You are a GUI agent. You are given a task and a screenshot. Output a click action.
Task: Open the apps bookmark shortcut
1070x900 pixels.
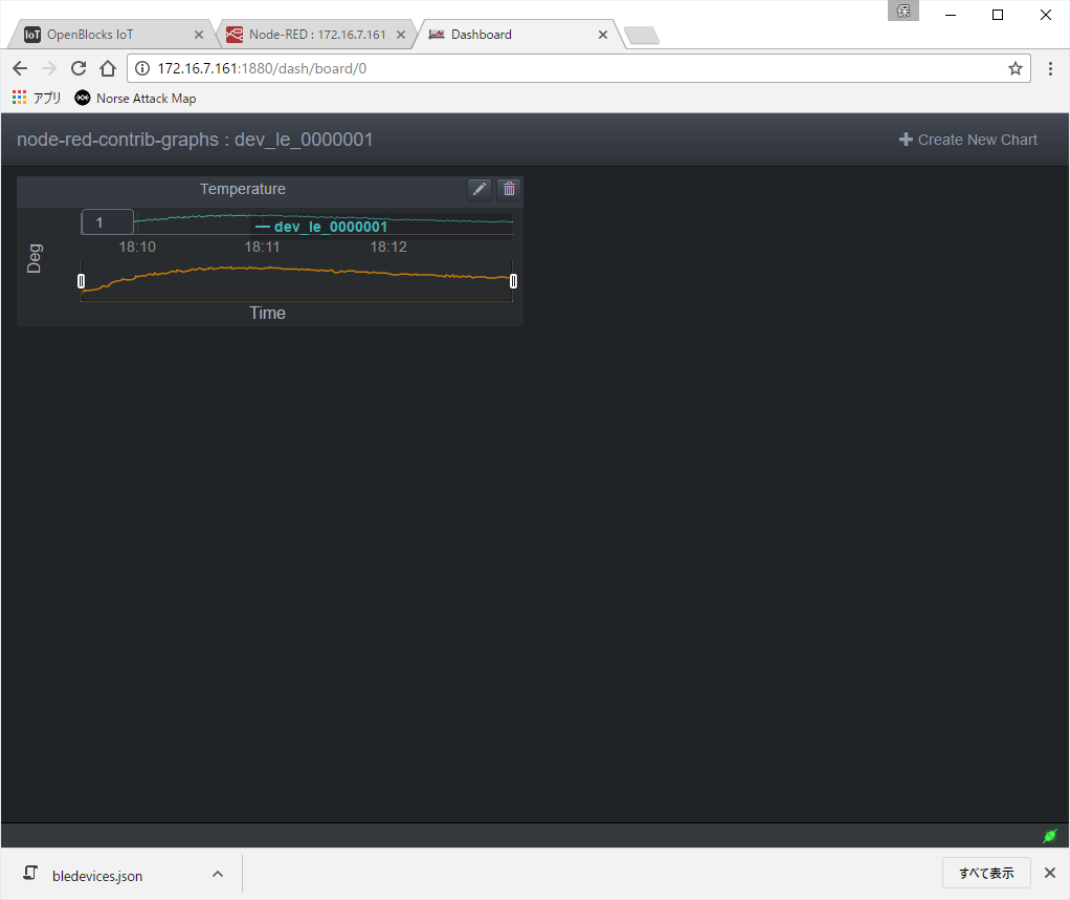point(36,98)
